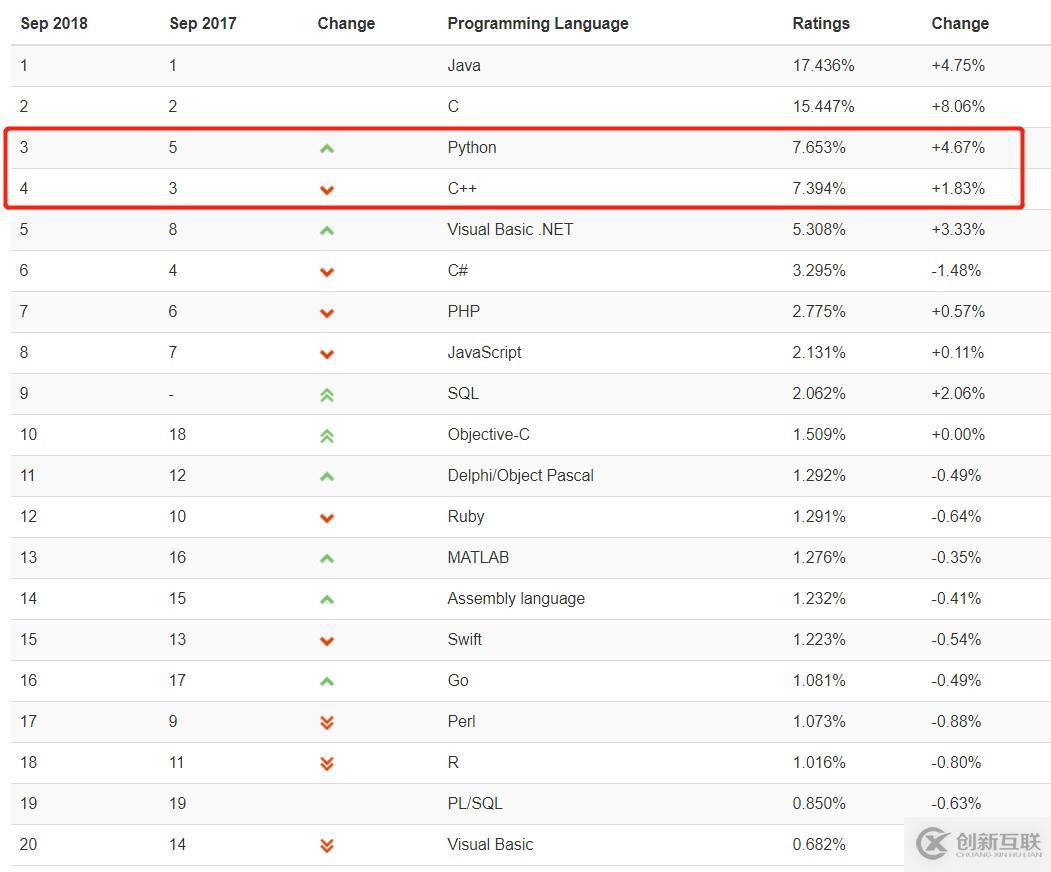
Task: Click the red down arrow beside C#
Action: pos(326,271)
